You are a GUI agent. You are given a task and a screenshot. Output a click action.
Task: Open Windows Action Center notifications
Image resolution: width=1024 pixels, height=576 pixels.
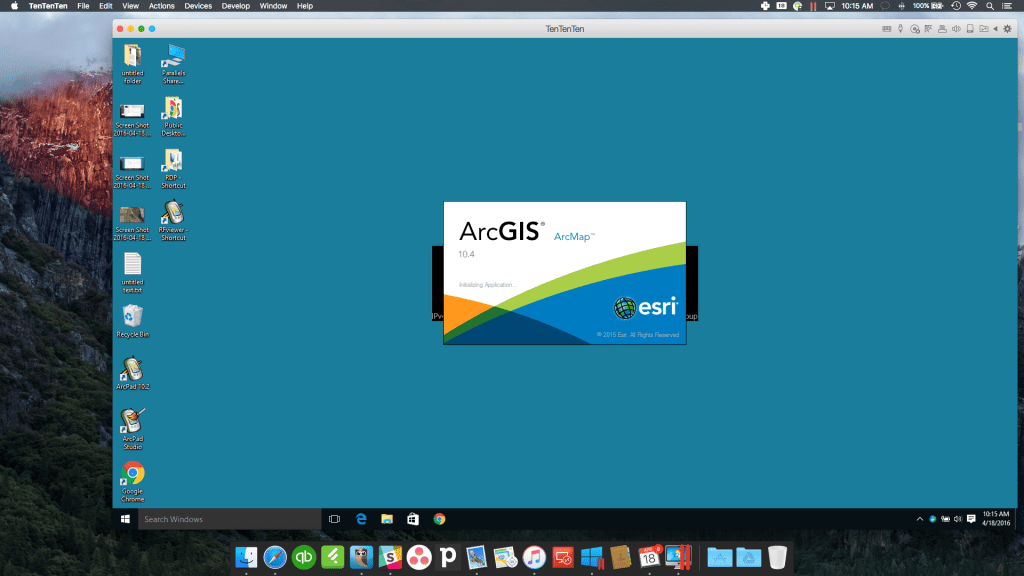(971, 519)
